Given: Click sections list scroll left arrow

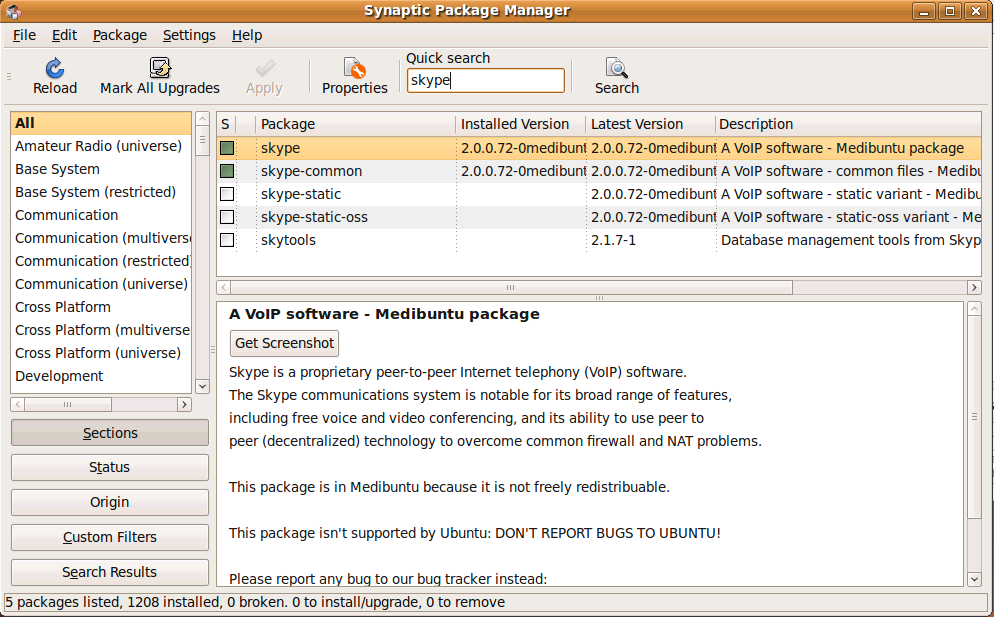Looking at the screenshot, I should (x=18, y=404).
